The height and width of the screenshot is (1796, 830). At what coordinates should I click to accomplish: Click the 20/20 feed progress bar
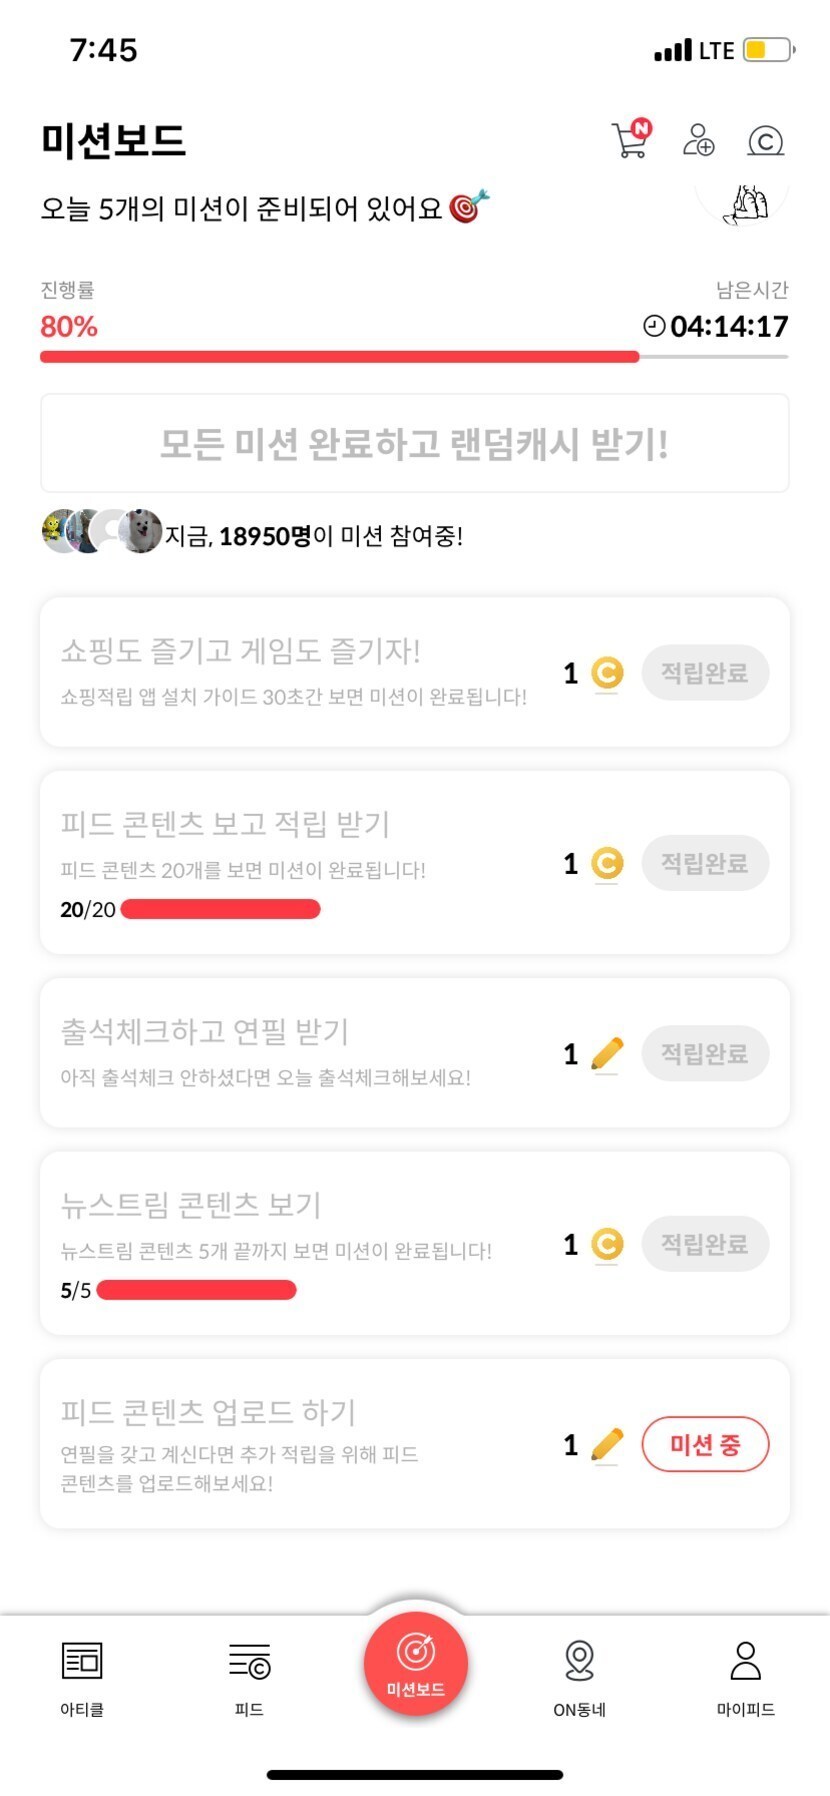click(220, 909)
